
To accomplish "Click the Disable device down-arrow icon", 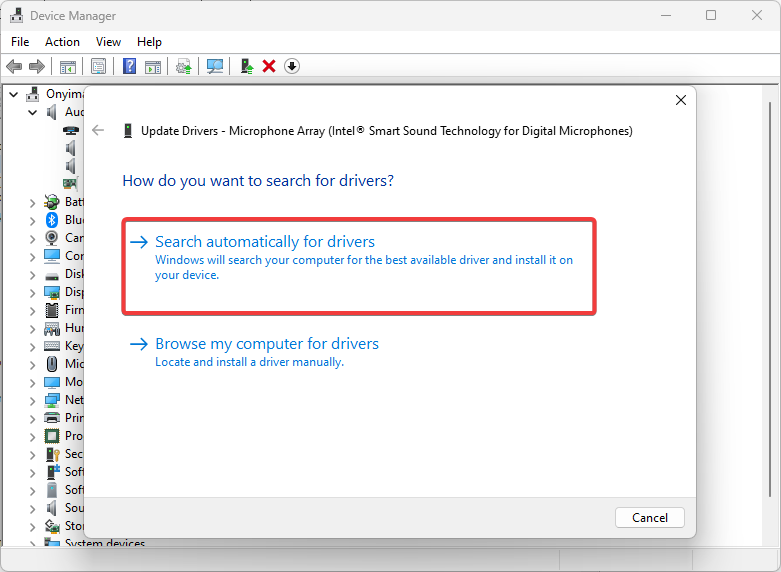I will [292, 66].
